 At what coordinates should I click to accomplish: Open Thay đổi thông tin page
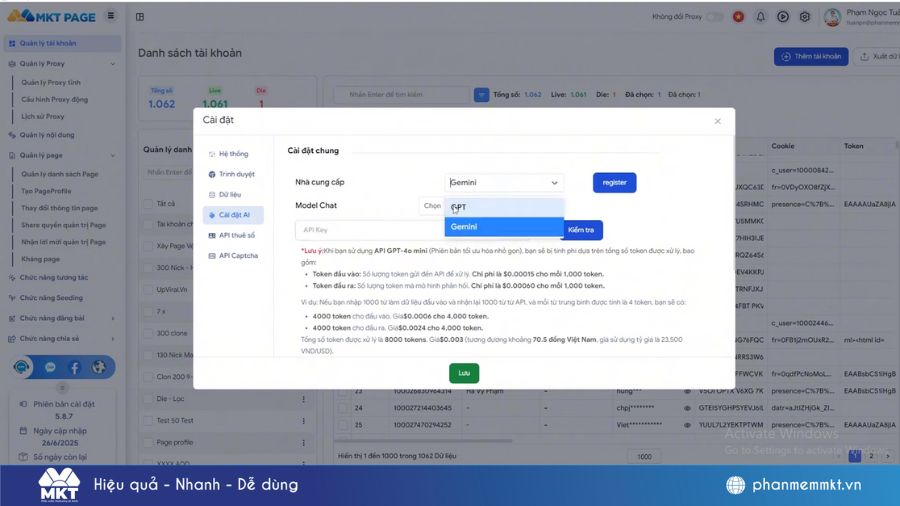tap(59, 208)
